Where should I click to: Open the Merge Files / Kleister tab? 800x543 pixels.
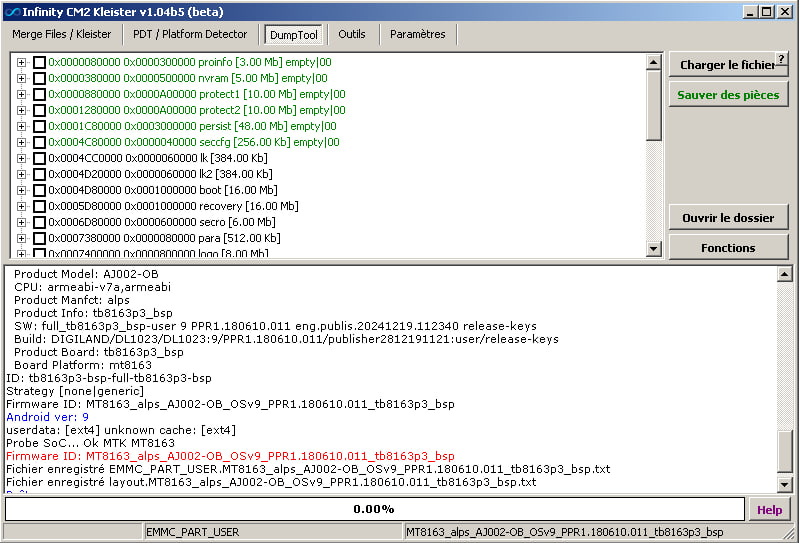pos(62,34)
